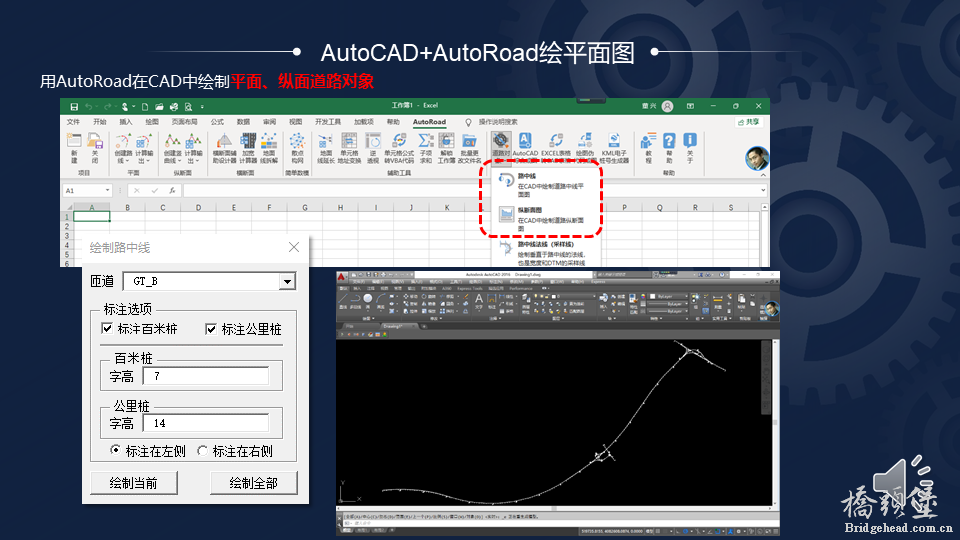
Task: Toggle the 标注公里桩 checkbox
Action: 211,329
